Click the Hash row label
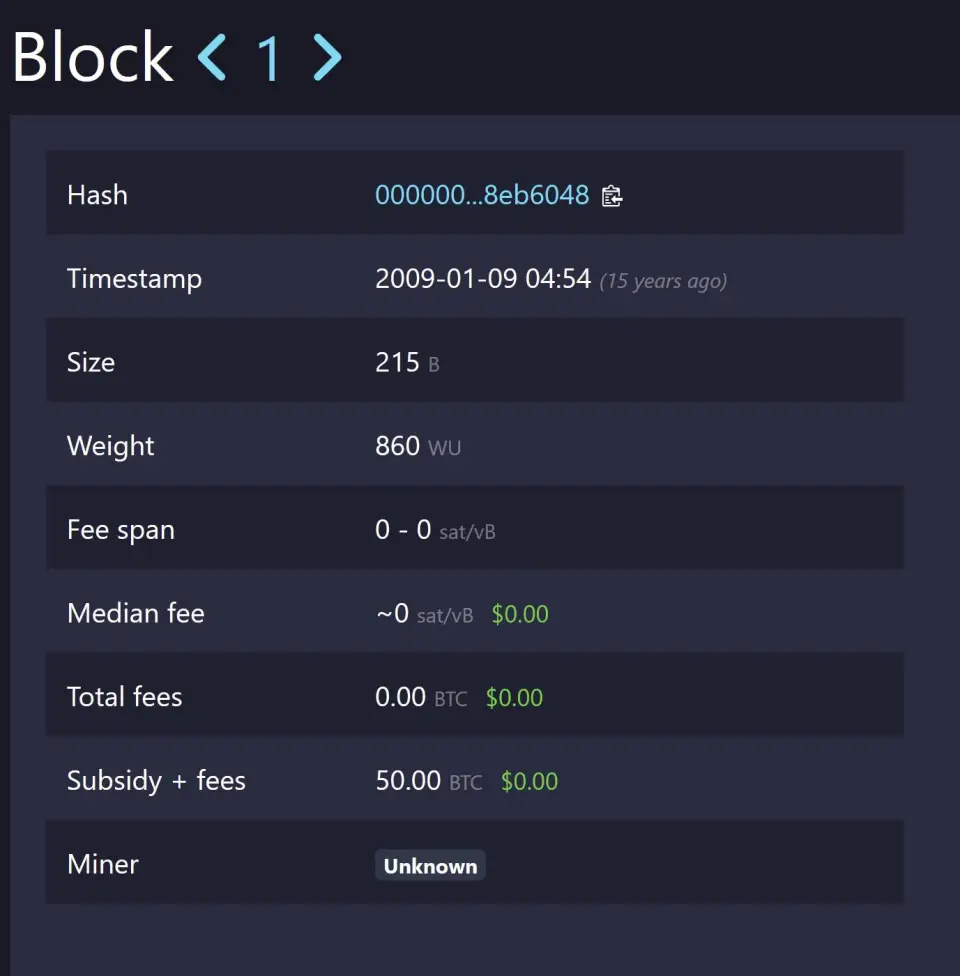Viewport: 960px width, 976px height. tap(97, 195)
